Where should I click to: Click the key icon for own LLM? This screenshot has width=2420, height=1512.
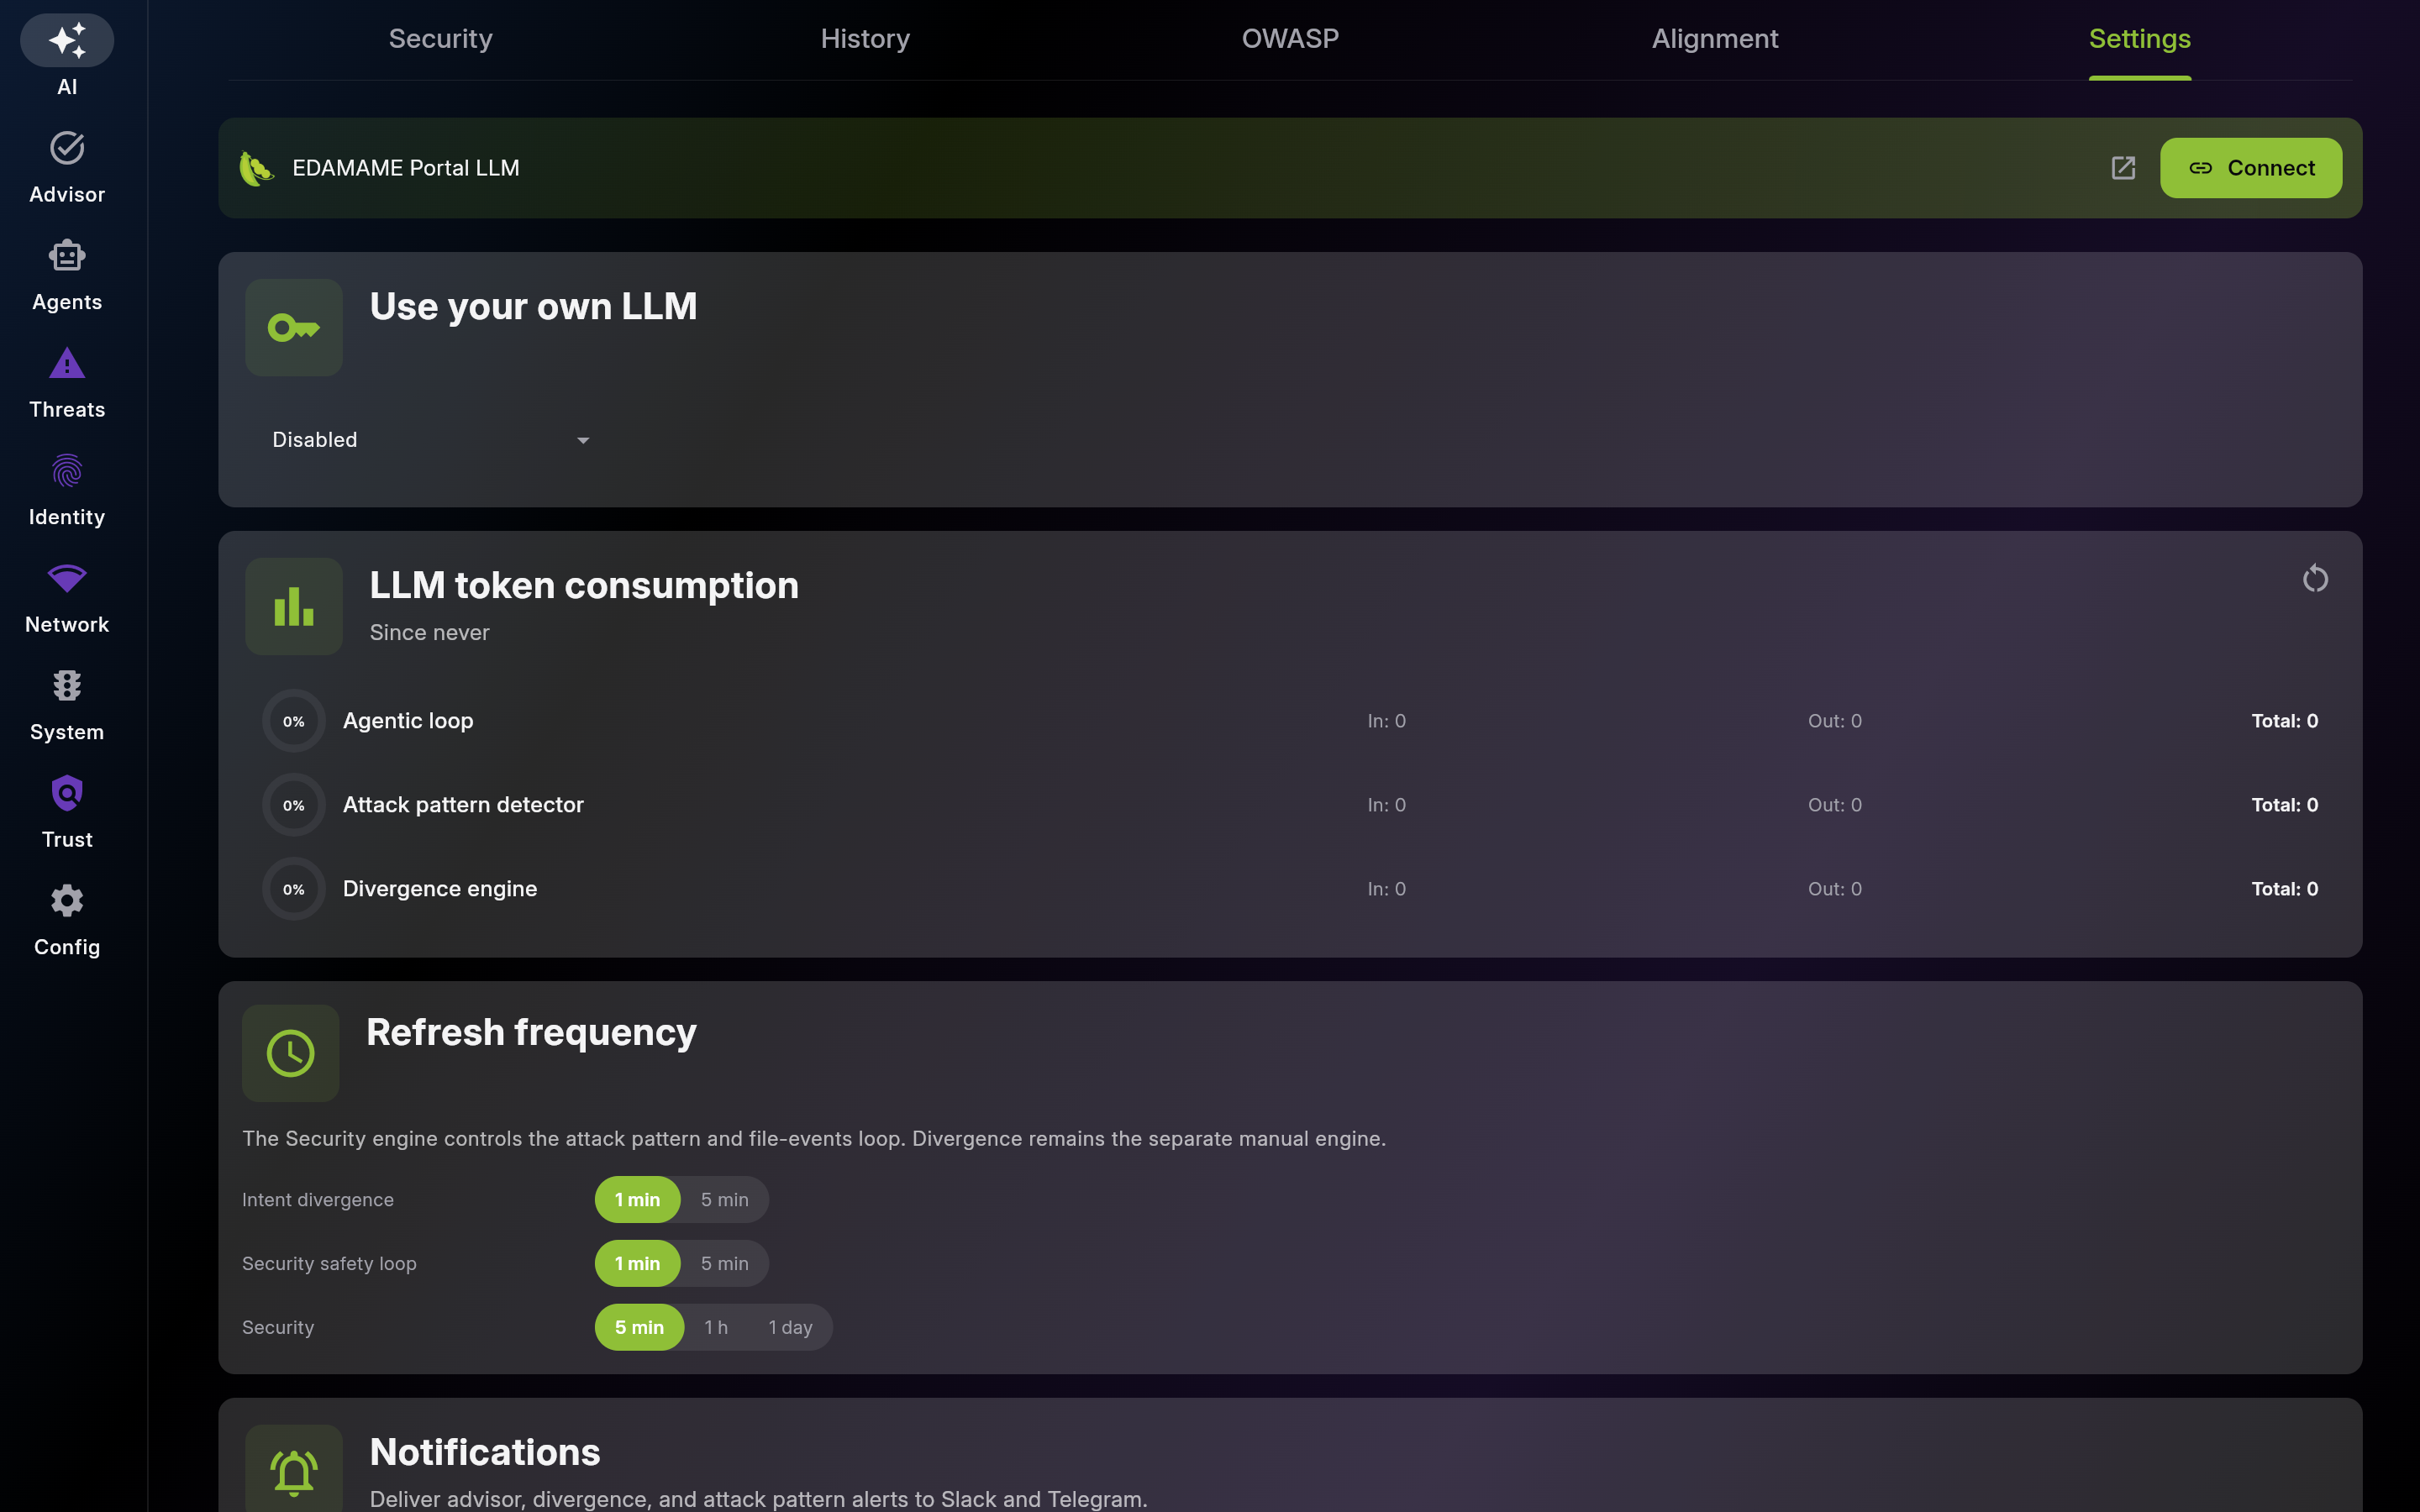point(294,328)
